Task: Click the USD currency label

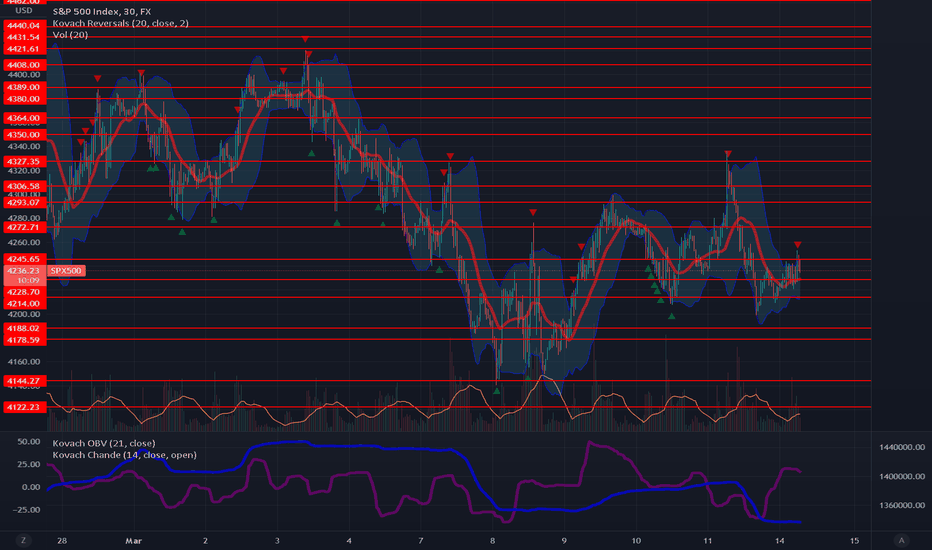Action: click(x=24, y=11)
